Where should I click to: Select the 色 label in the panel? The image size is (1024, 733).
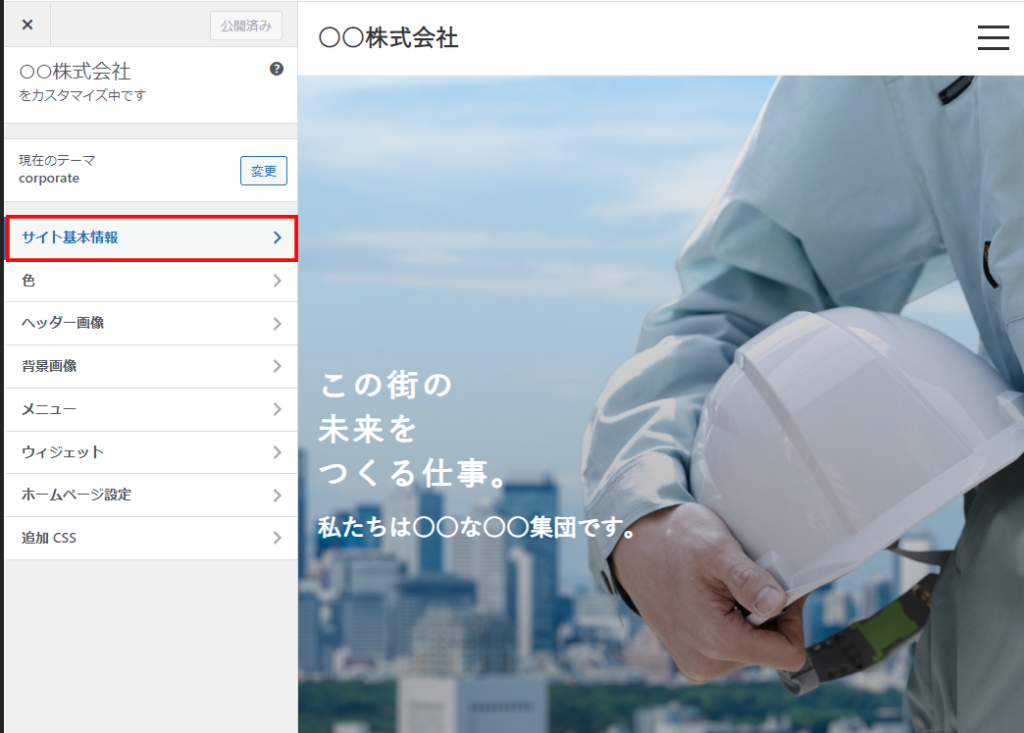pyautogui.click(x=28, y=281)
